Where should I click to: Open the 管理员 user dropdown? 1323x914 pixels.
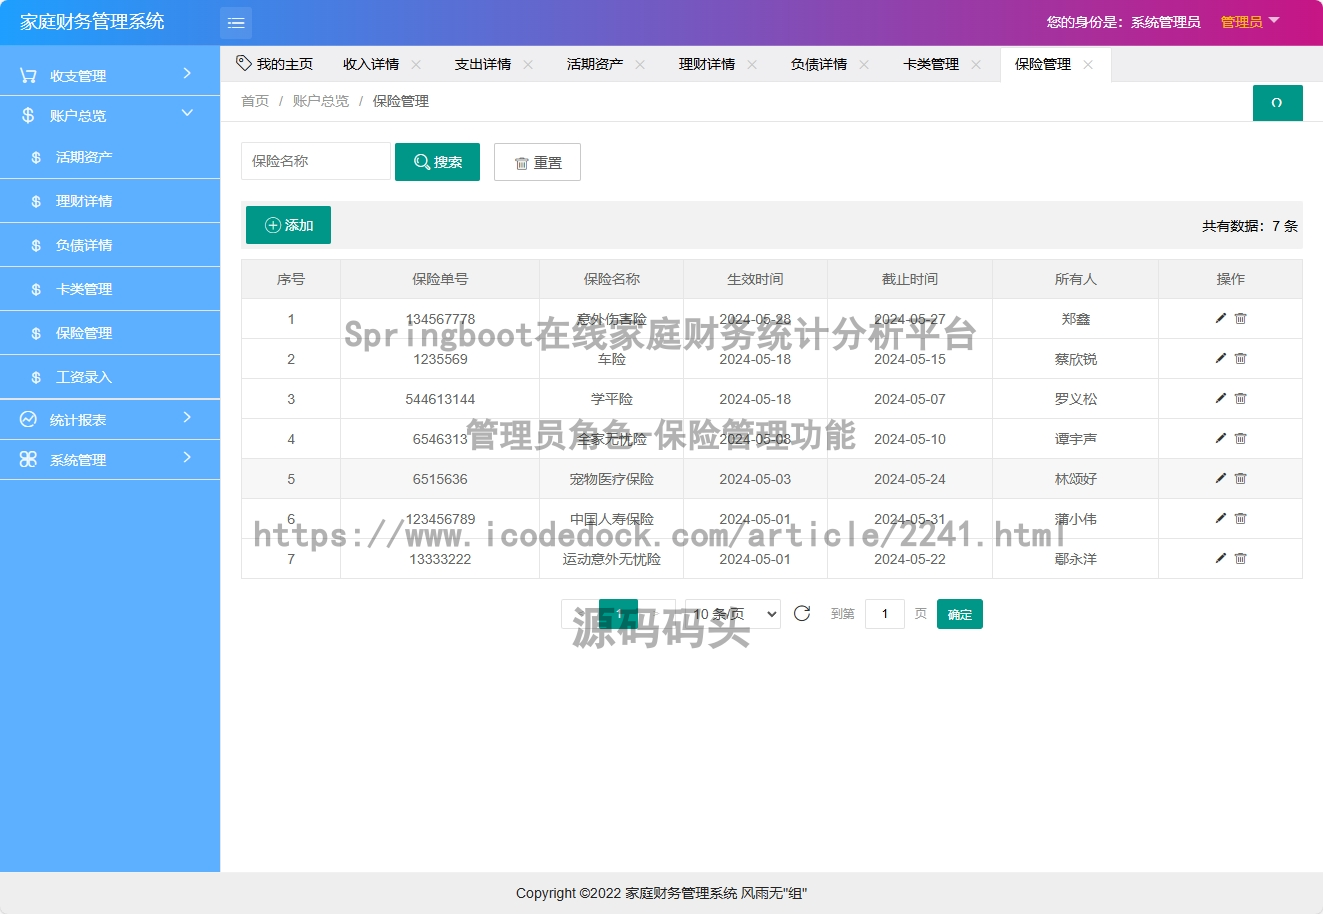pos(1250,22)
